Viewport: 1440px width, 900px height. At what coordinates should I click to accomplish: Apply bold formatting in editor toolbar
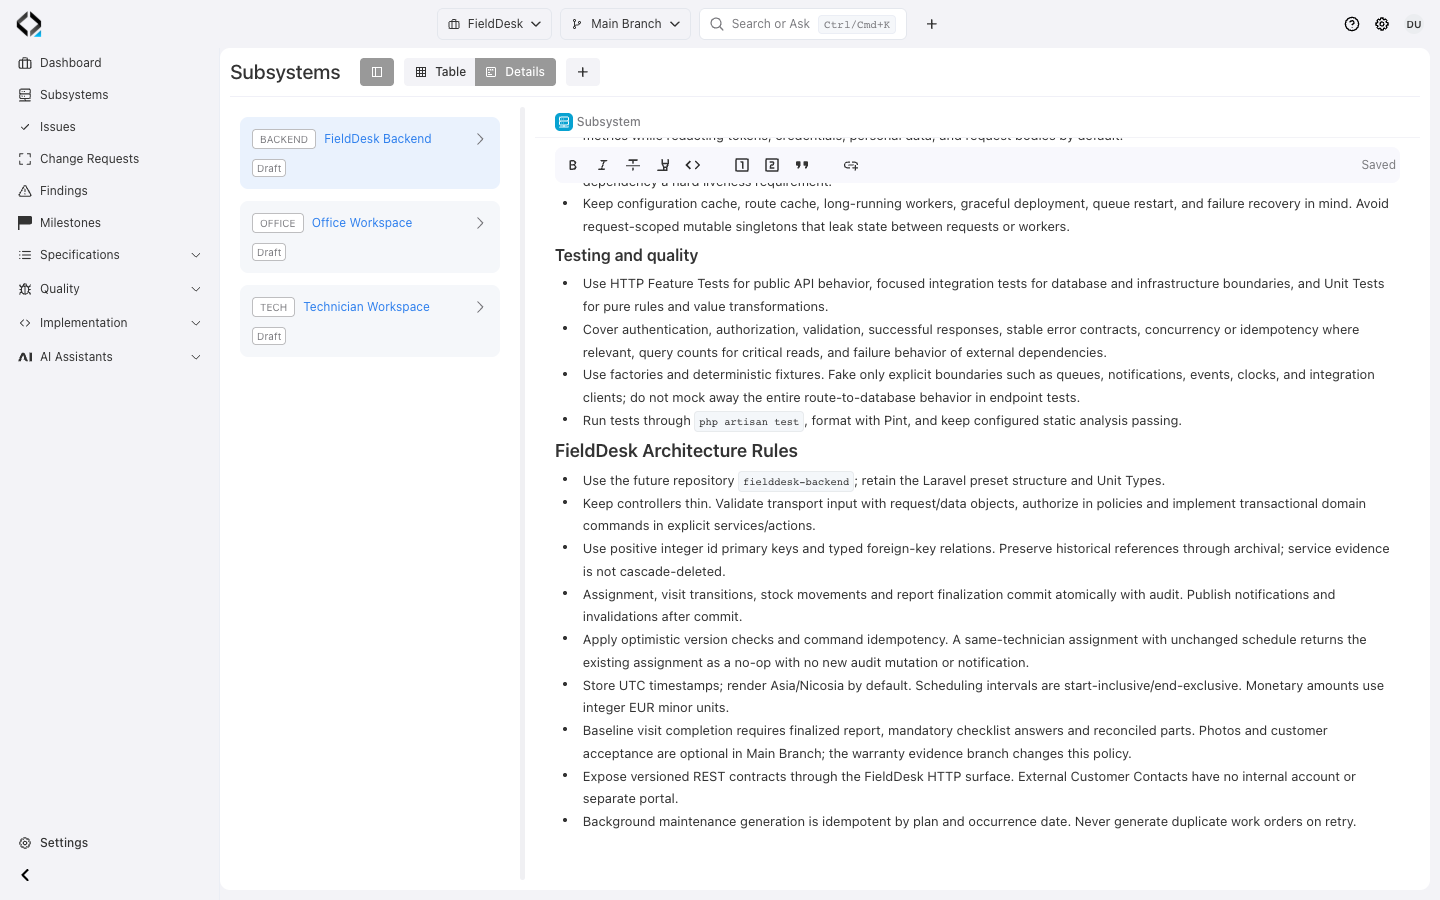point(573,165)
